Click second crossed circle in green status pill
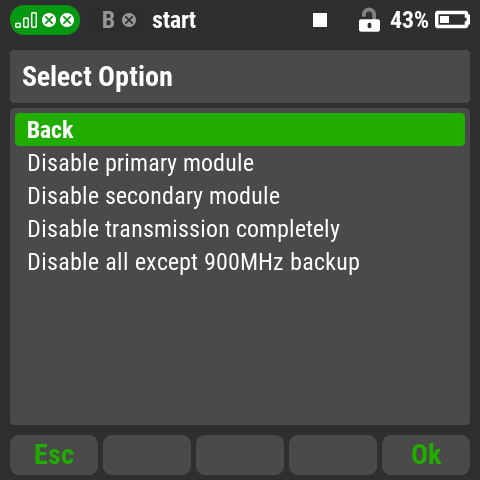The image size is (480, 480). pyautogui.click(x=67, y=20)
